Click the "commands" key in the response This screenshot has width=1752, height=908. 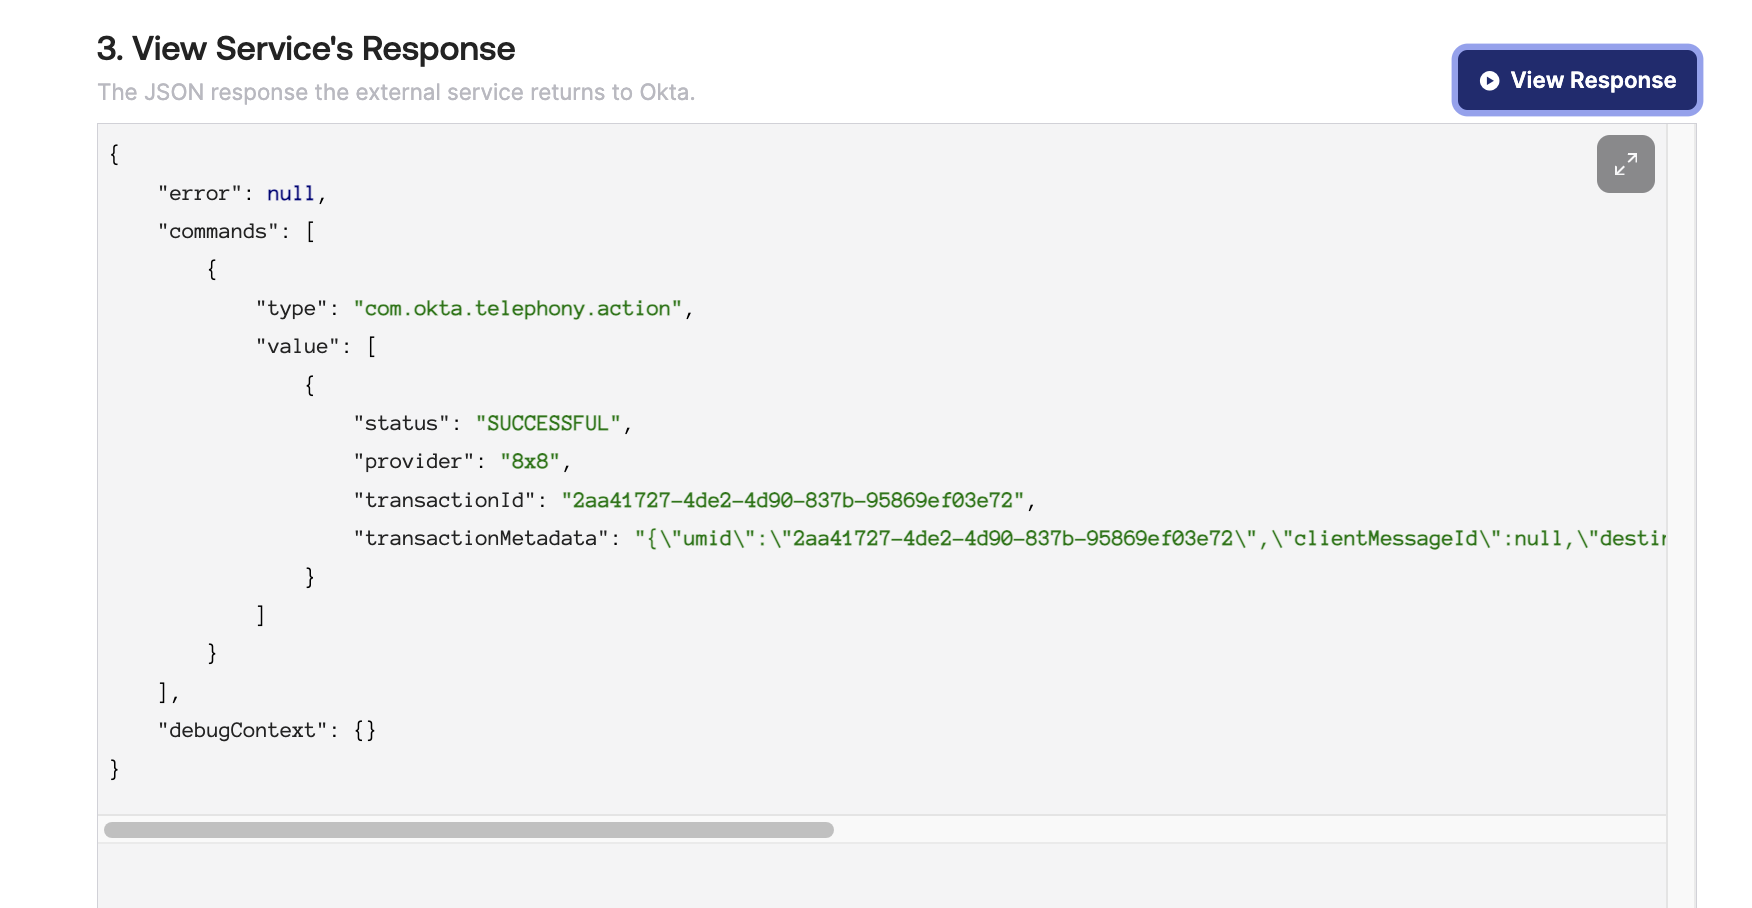(217, 231)
